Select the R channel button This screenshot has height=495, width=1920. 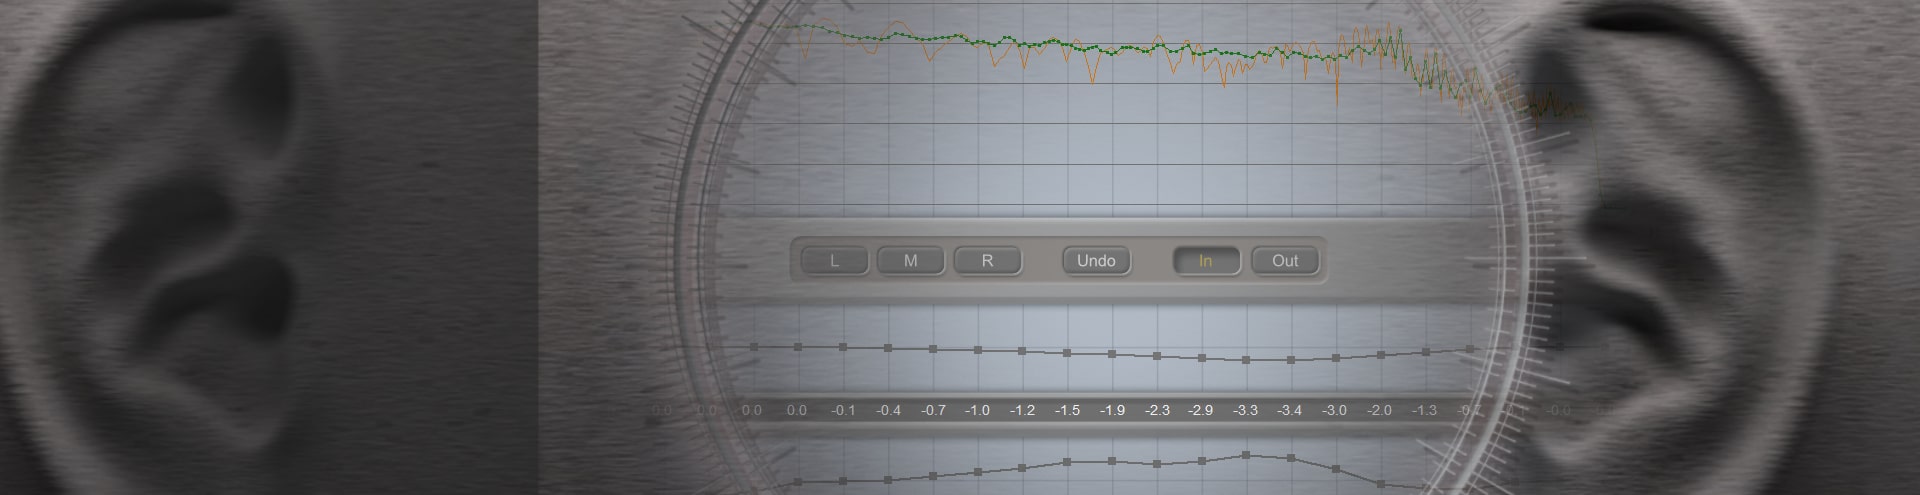[x=987, y=261]
